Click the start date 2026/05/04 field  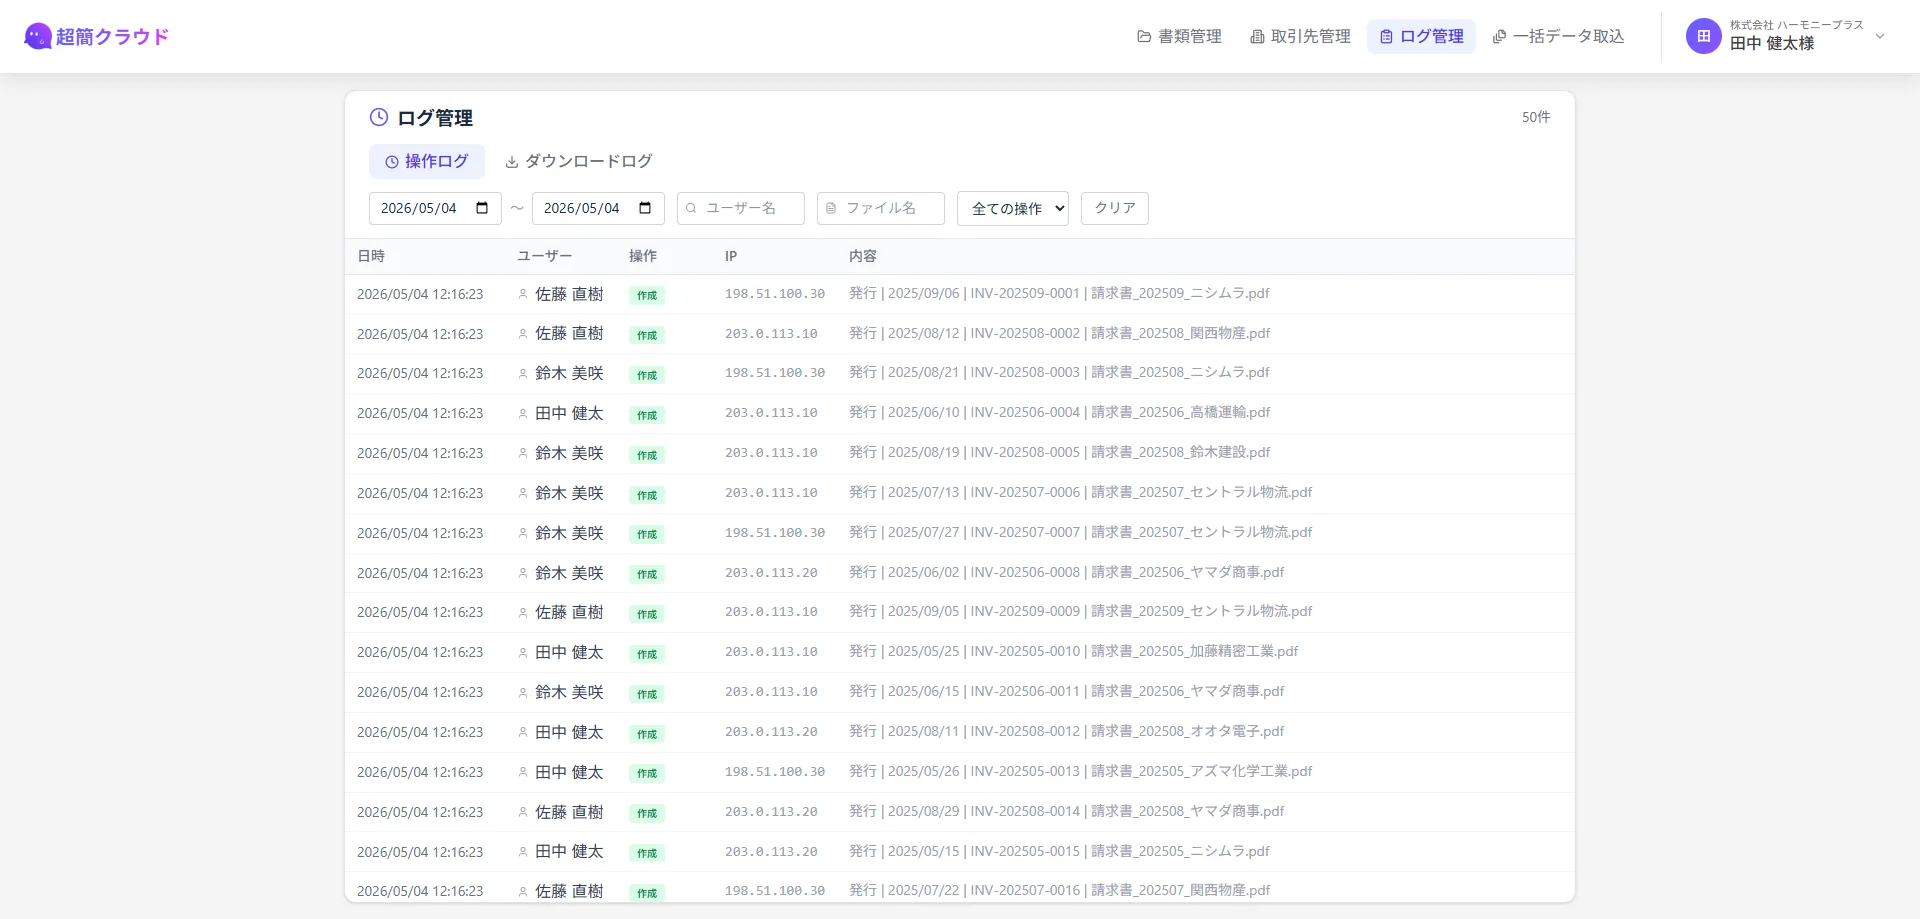pos(435,208)
